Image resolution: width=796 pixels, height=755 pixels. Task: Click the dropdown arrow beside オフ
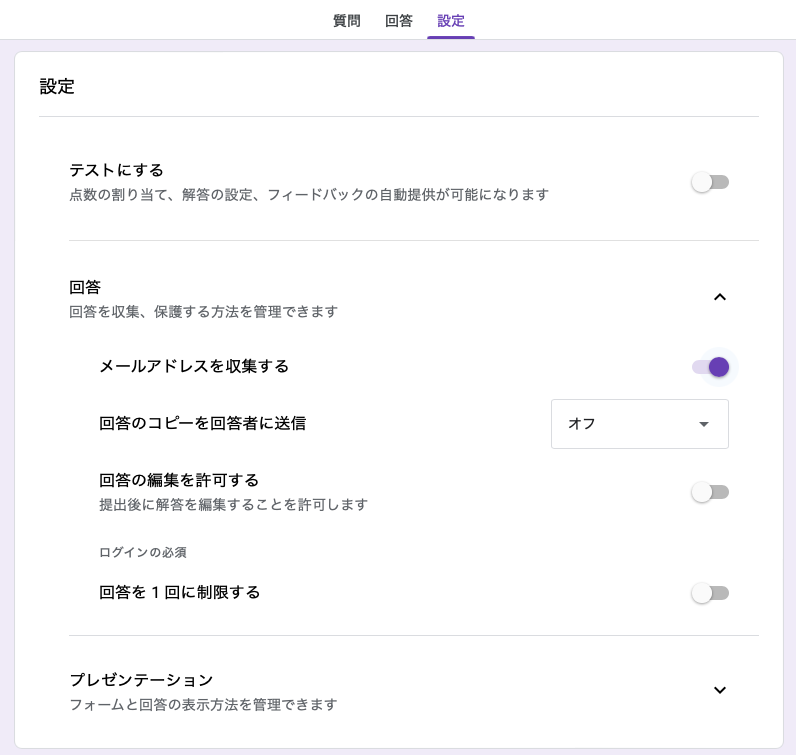click(704, 424)
